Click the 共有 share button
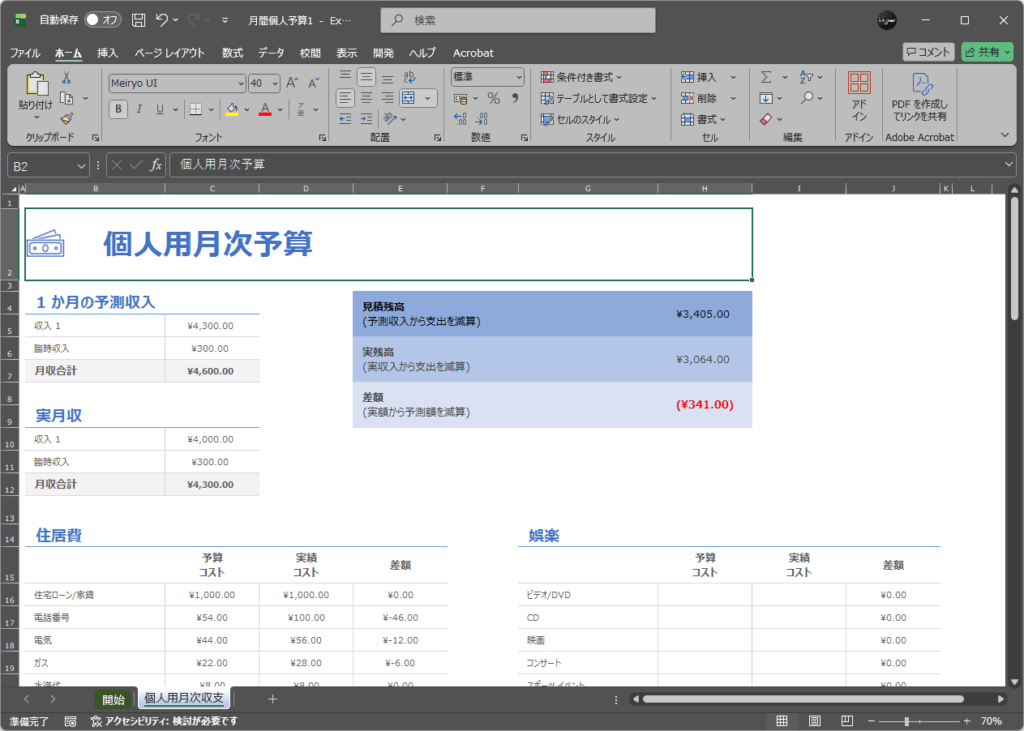 click(987, 52)
